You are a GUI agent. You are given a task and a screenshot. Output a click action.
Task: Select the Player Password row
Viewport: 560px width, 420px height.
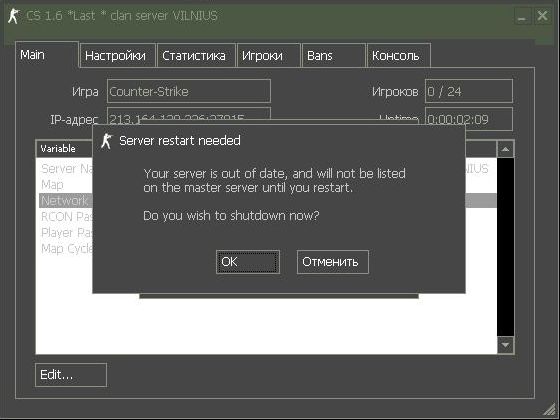click(x=66, y=232)
